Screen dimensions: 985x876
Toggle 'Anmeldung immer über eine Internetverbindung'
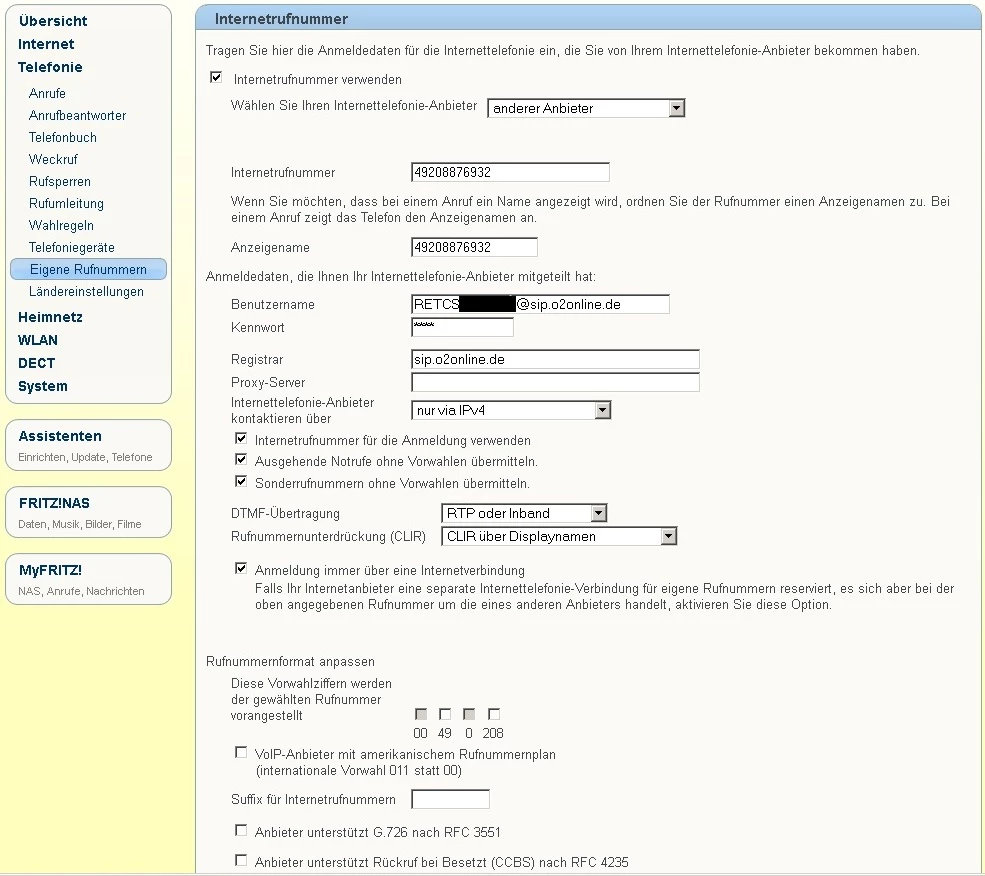point(241,568)
